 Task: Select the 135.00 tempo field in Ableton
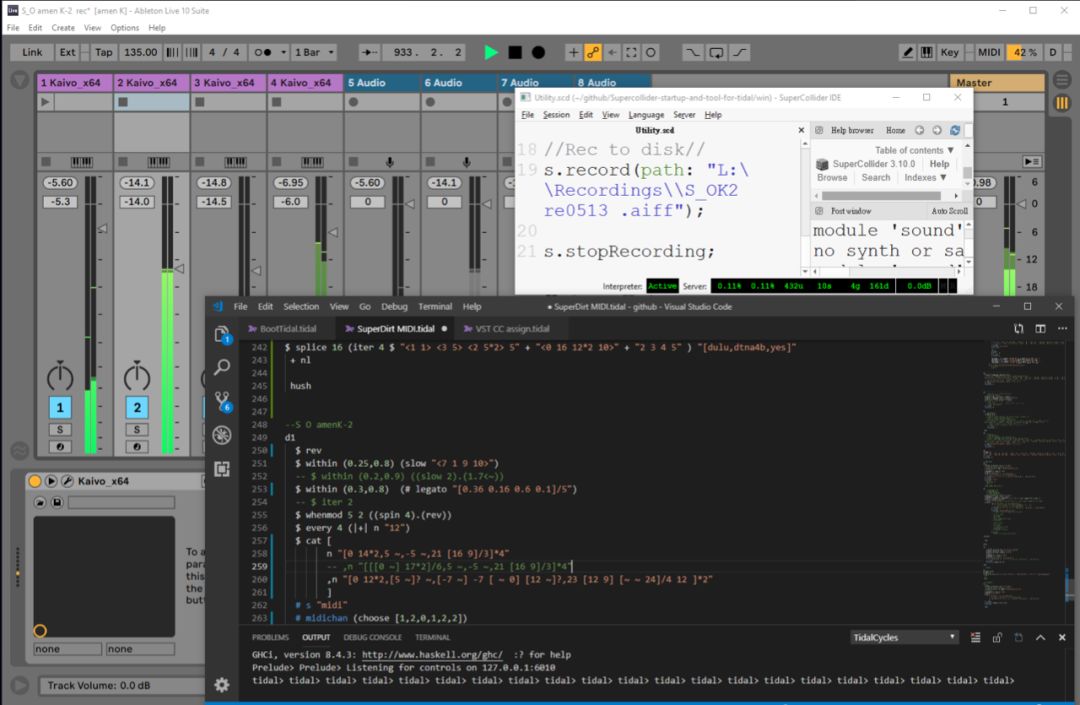coord(141,52)
